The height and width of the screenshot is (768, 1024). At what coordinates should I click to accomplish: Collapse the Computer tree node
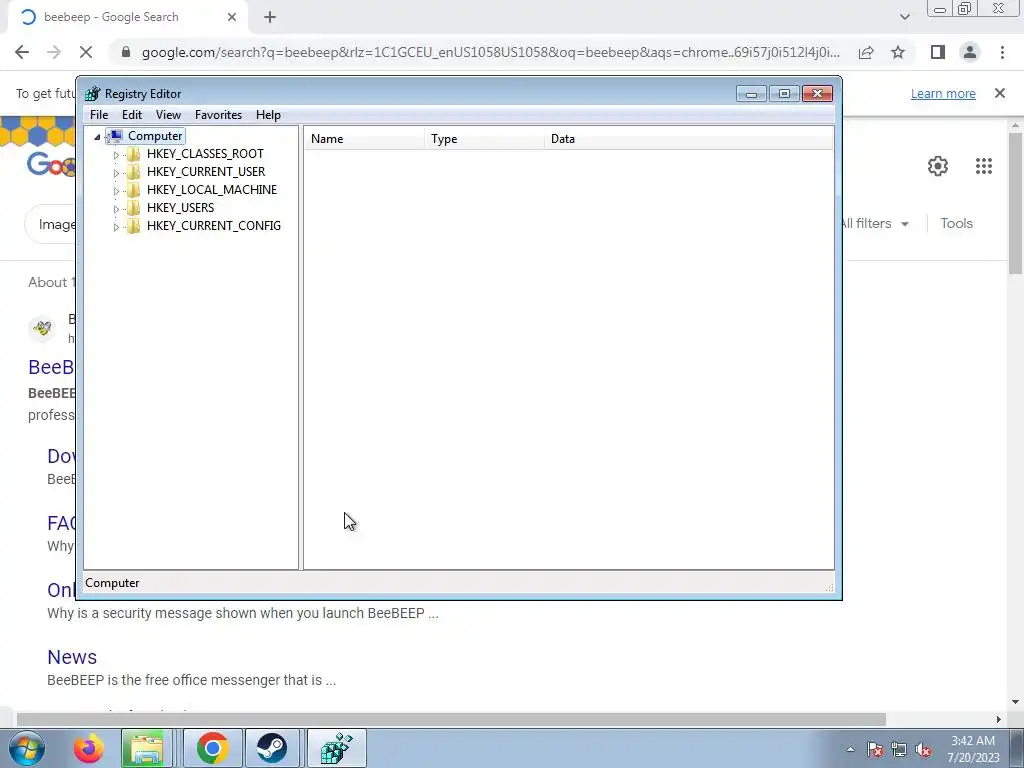[97, 136]
